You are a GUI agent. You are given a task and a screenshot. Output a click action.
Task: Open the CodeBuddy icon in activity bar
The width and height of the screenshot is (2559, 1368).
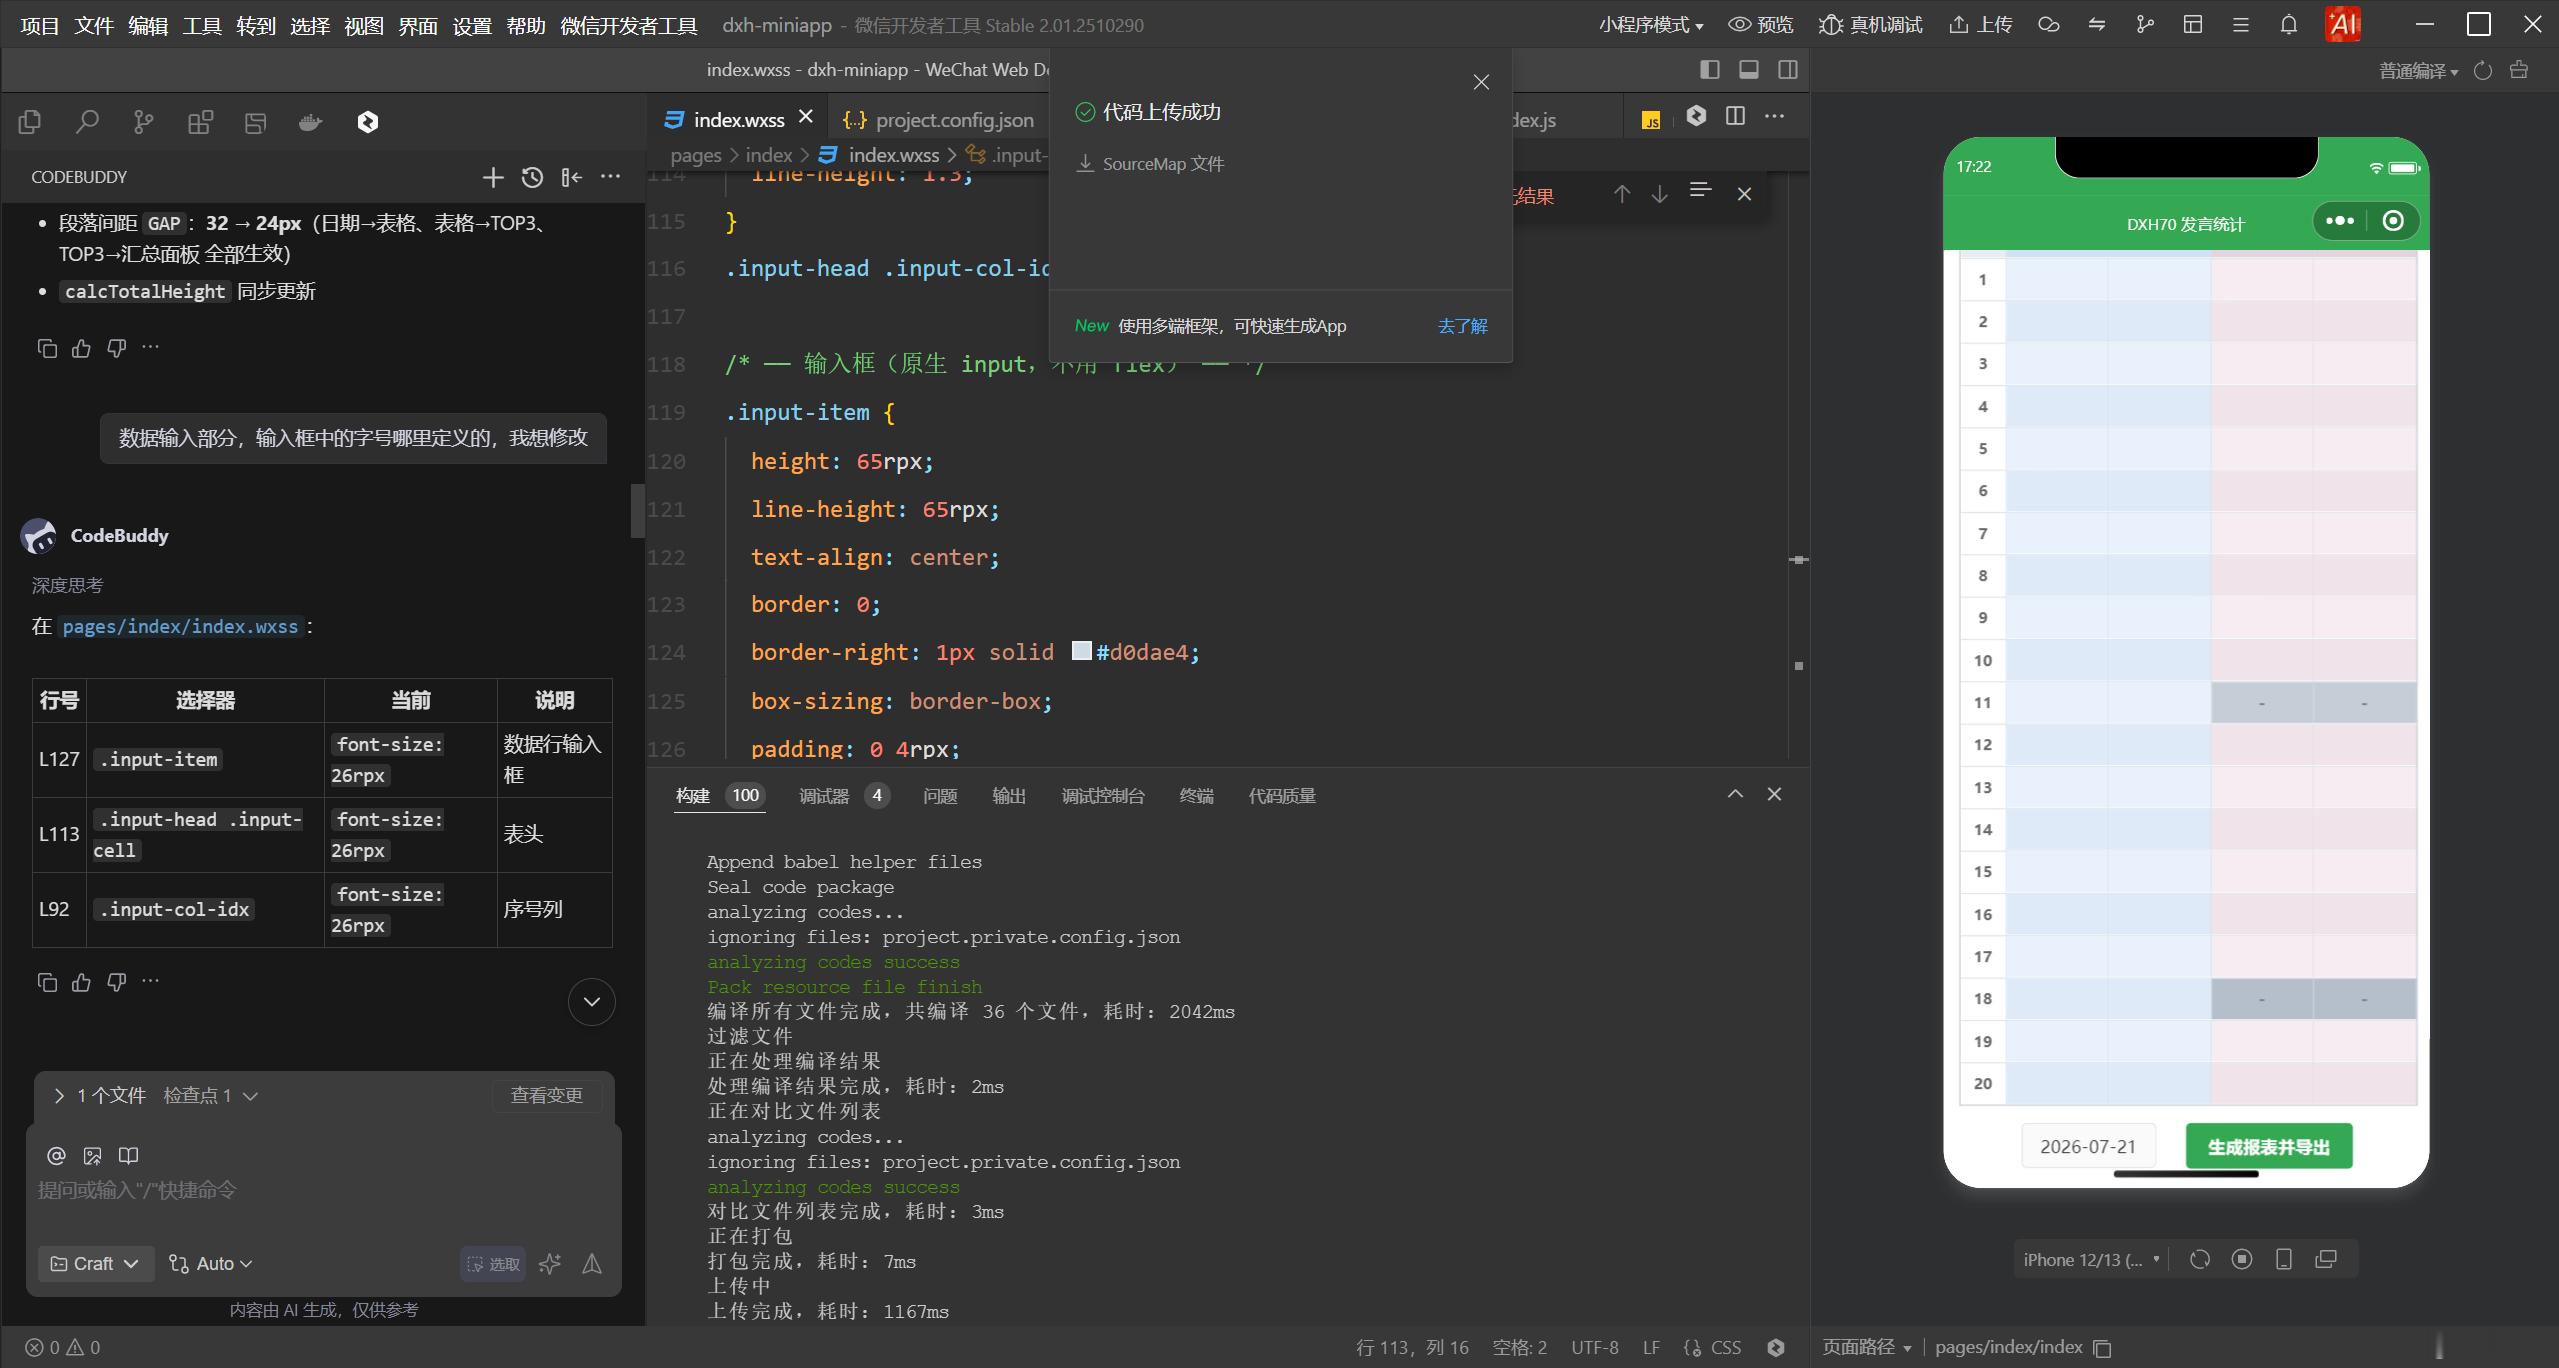367,122
